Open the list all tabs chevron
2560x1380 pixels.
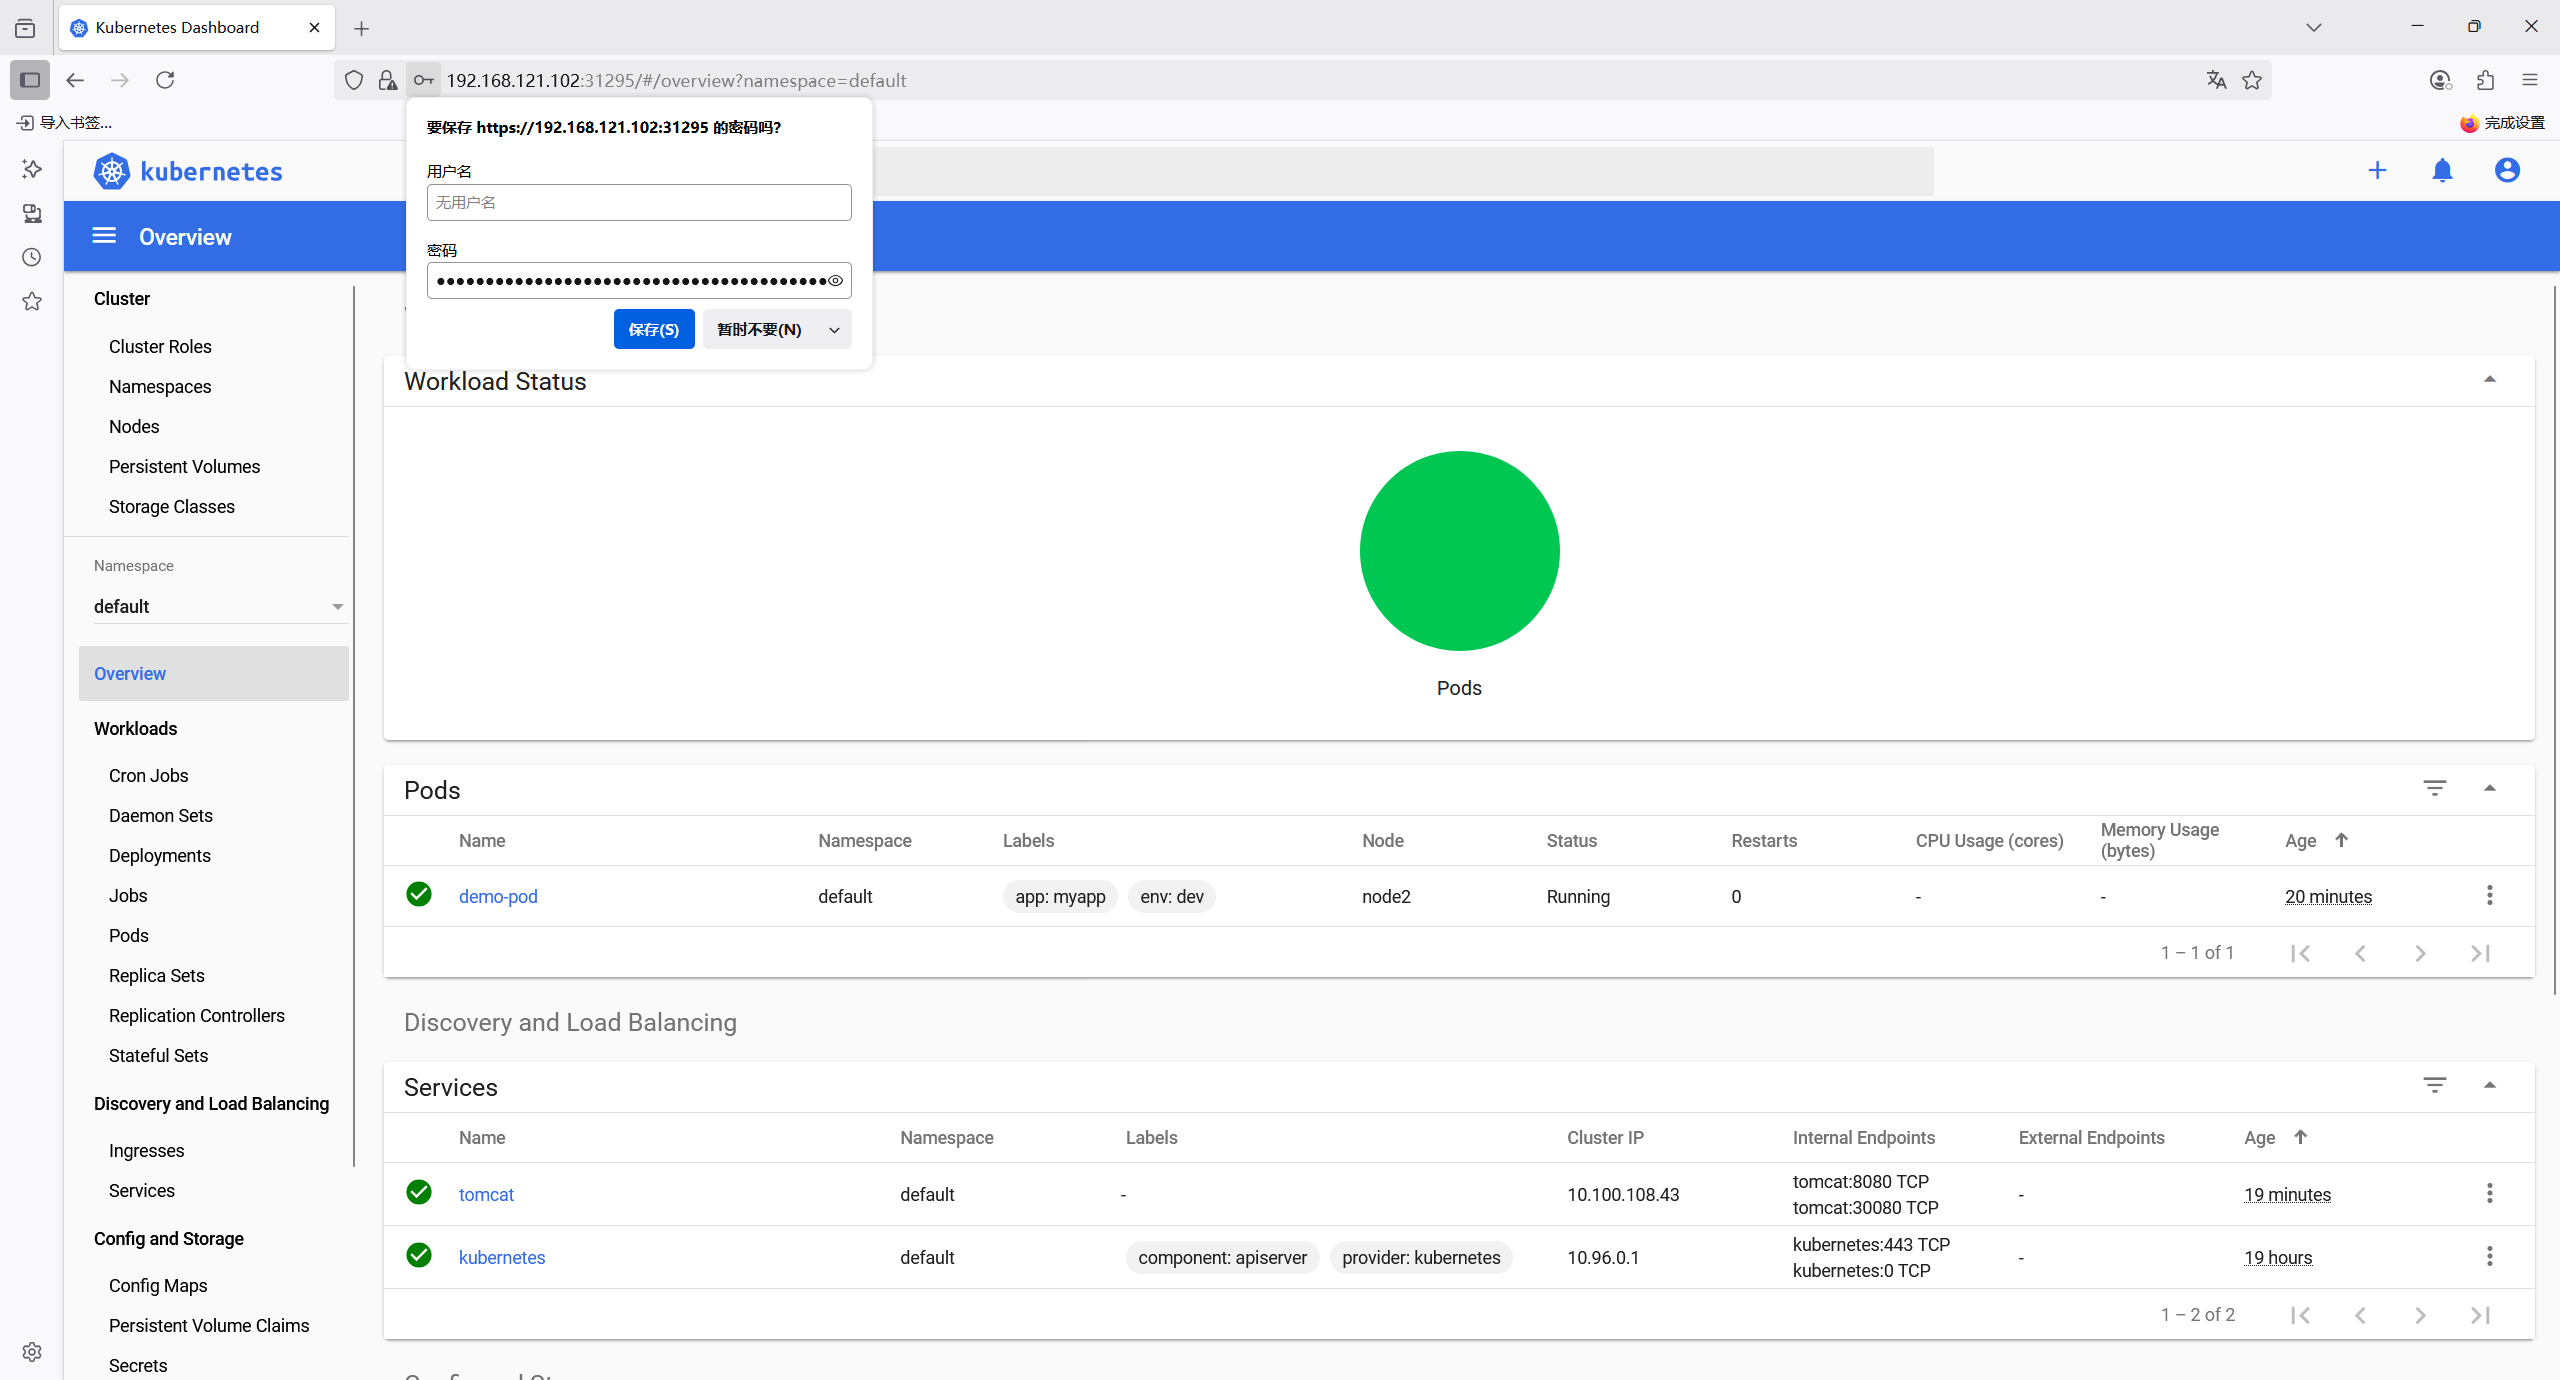(2314, 28)
